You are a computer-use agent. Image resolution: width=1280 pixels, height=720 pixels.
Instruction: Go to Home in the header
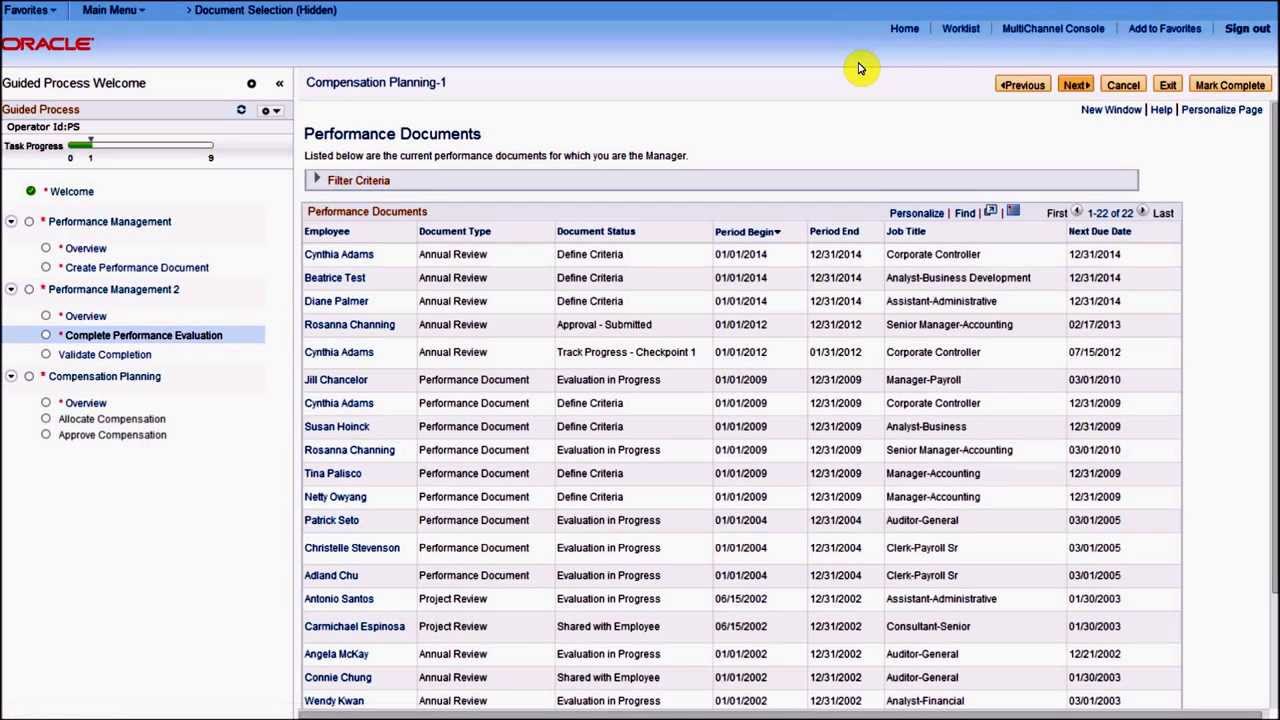904,29
